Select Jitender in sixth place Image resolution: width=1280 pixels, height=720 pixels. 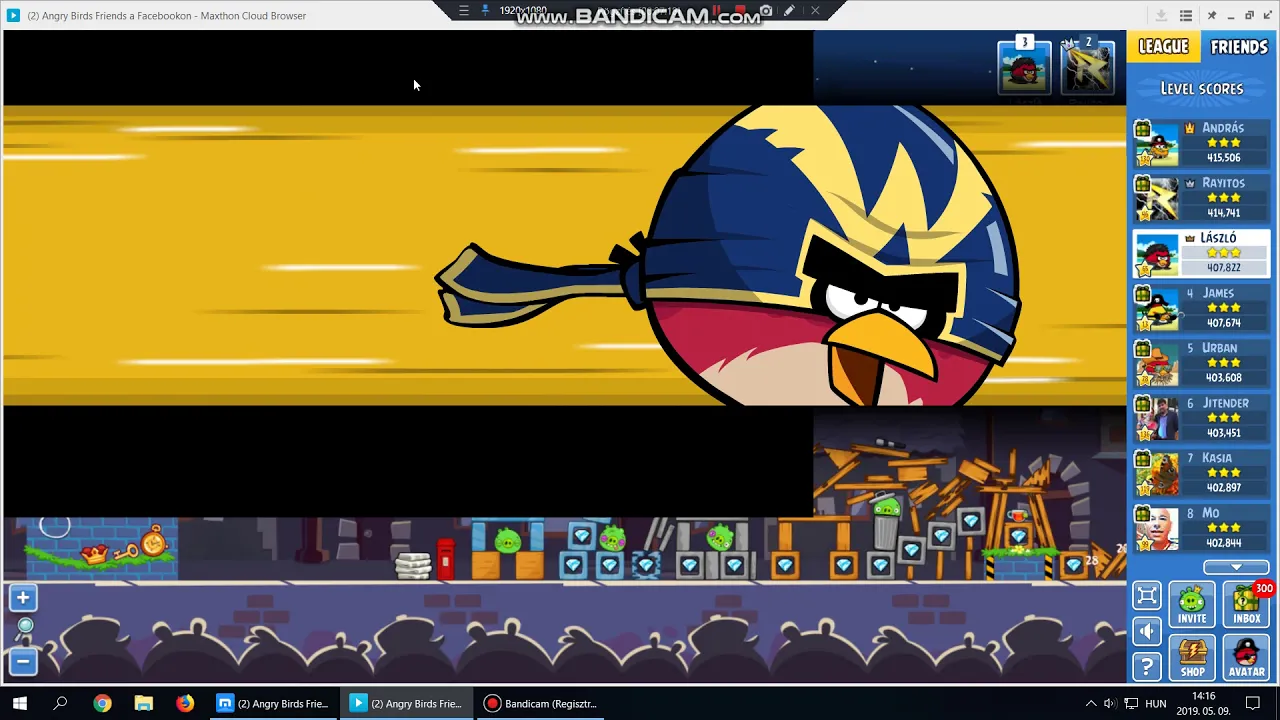pyautogui.click(x=1201, y=418)
